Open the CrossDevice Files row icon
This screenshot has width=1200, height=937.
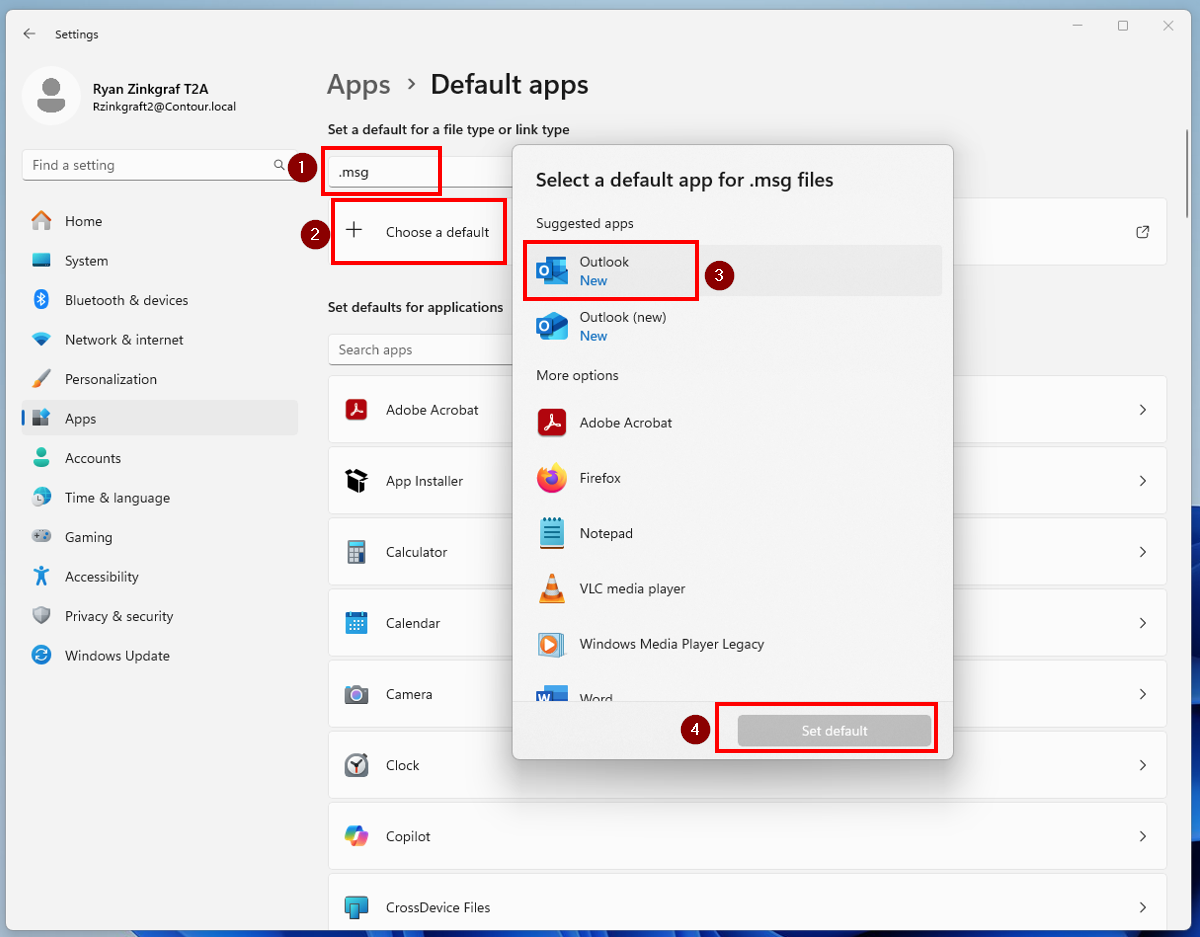point(357,907)
